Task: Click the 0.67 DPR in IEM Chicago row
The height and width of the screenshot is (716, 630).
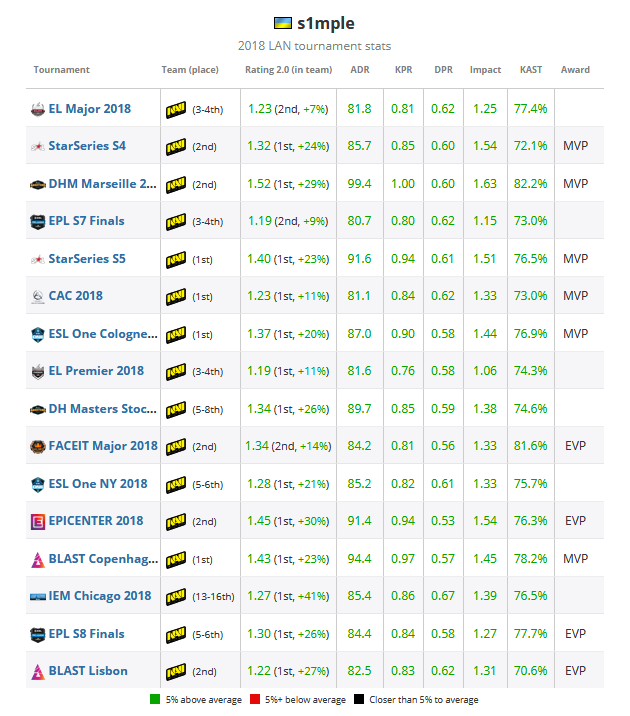Action: (443, 595)
